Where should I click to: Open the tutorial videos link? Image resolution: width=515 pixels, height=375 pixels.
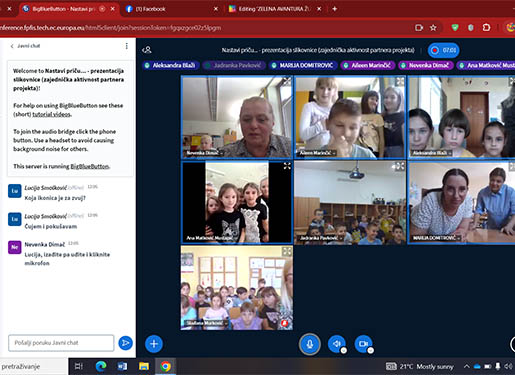click(52, 114)
